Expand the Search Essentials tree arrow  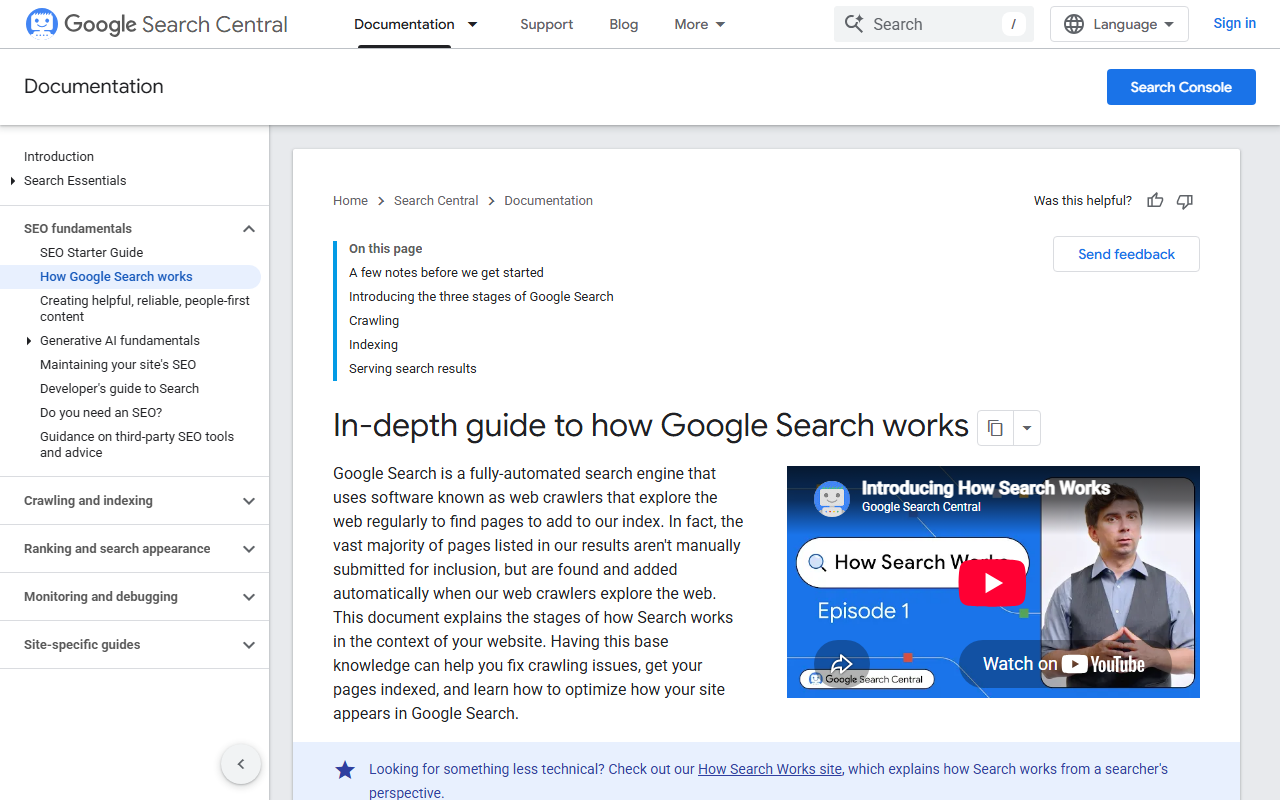click(13, 181)
